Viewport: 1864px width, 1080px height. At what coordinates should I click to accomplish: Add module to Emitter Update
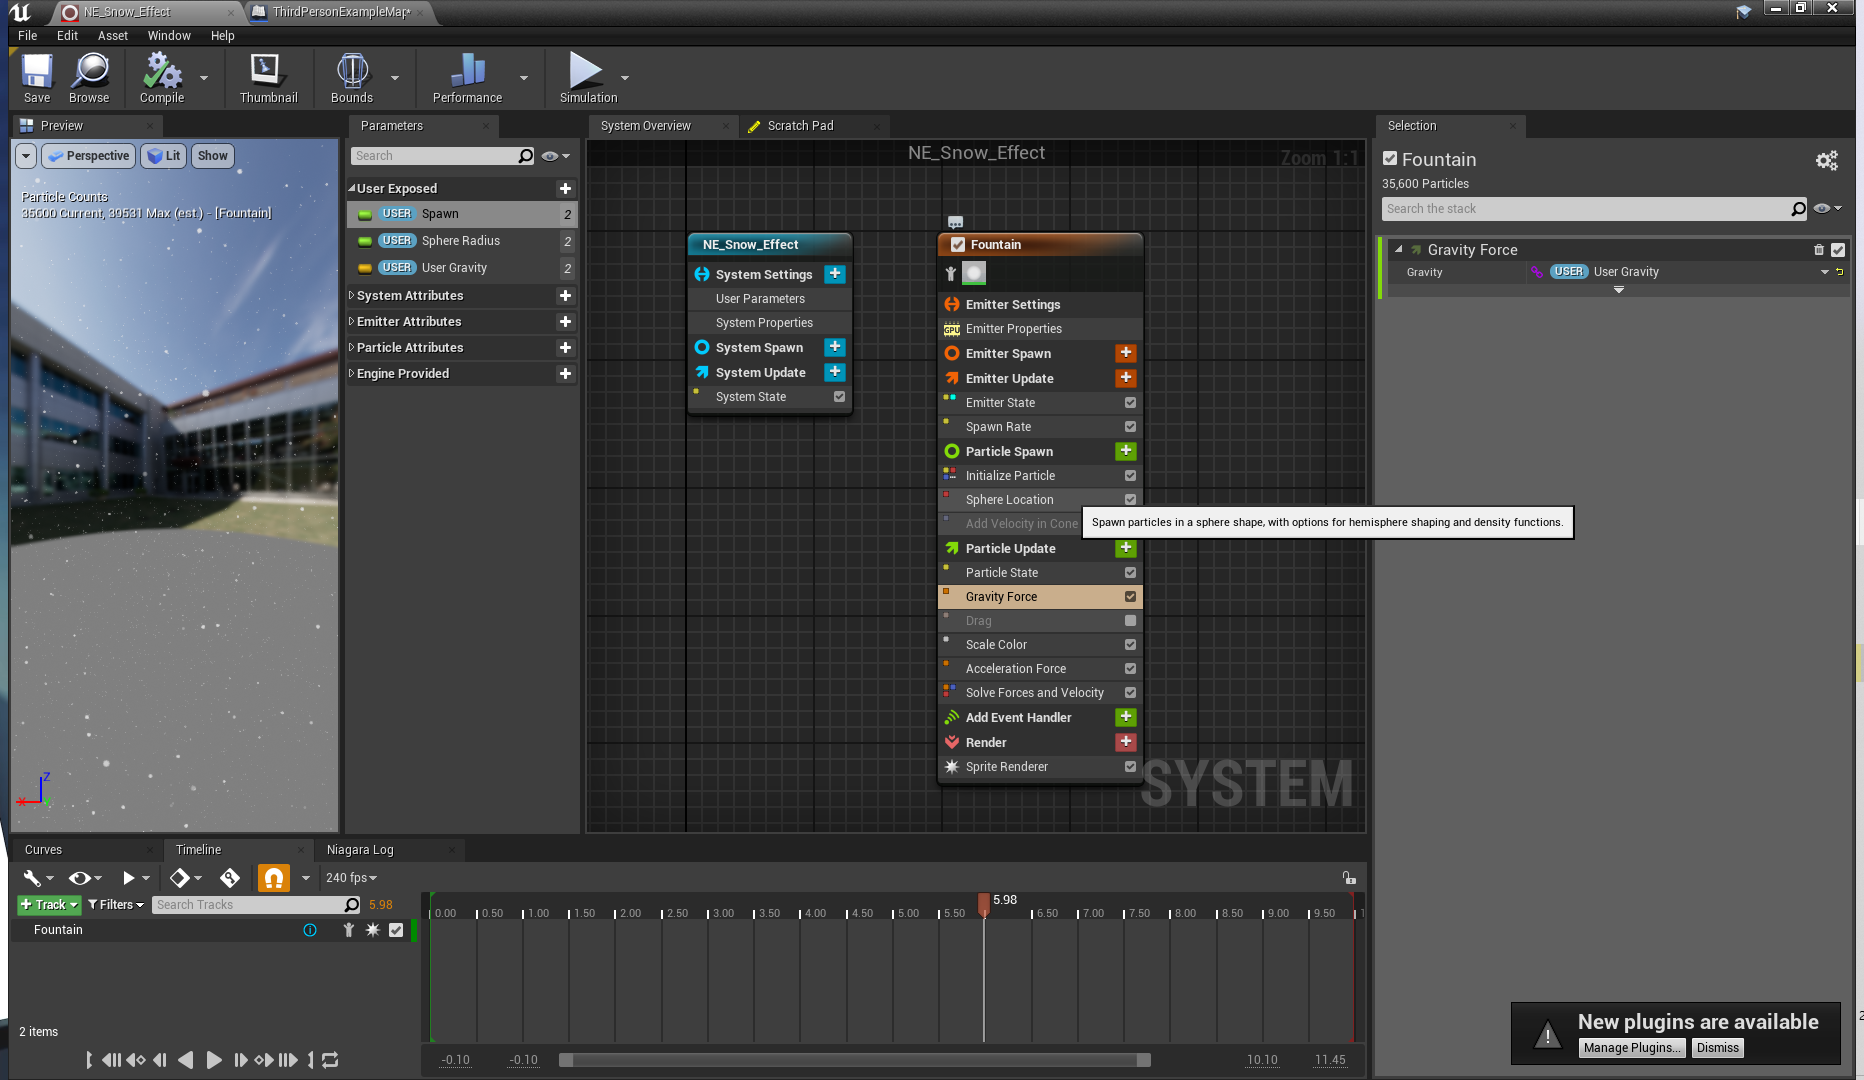click(1126, 378)
